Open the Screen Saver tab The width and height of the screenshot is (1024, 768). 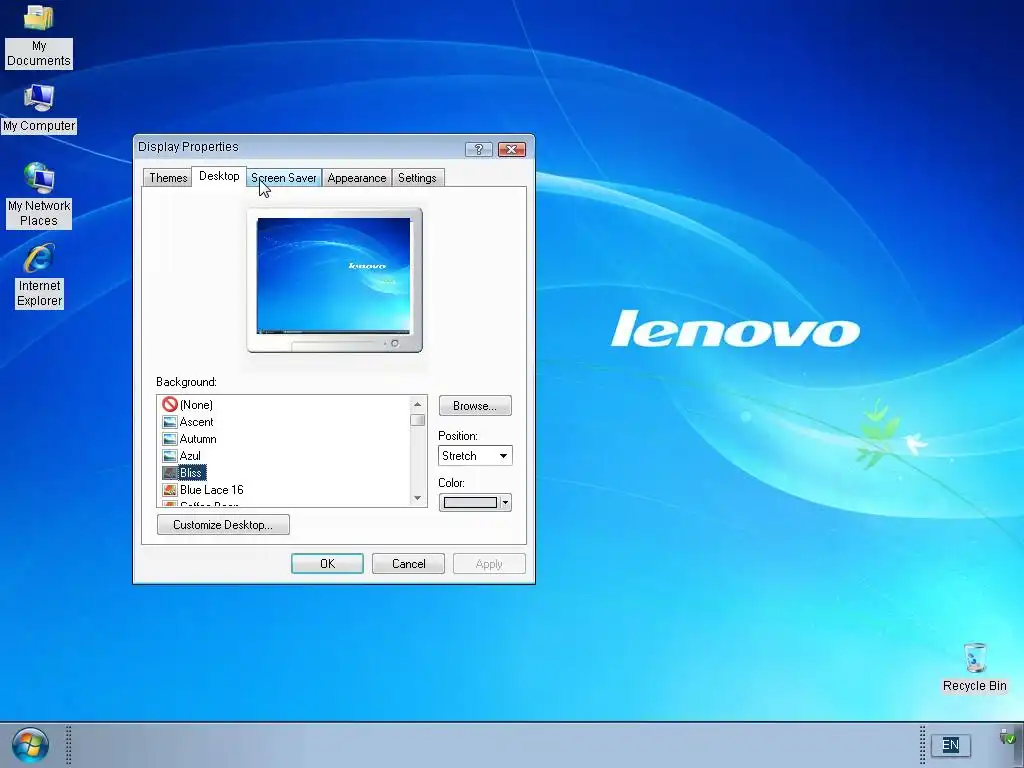tap(283, 178)
